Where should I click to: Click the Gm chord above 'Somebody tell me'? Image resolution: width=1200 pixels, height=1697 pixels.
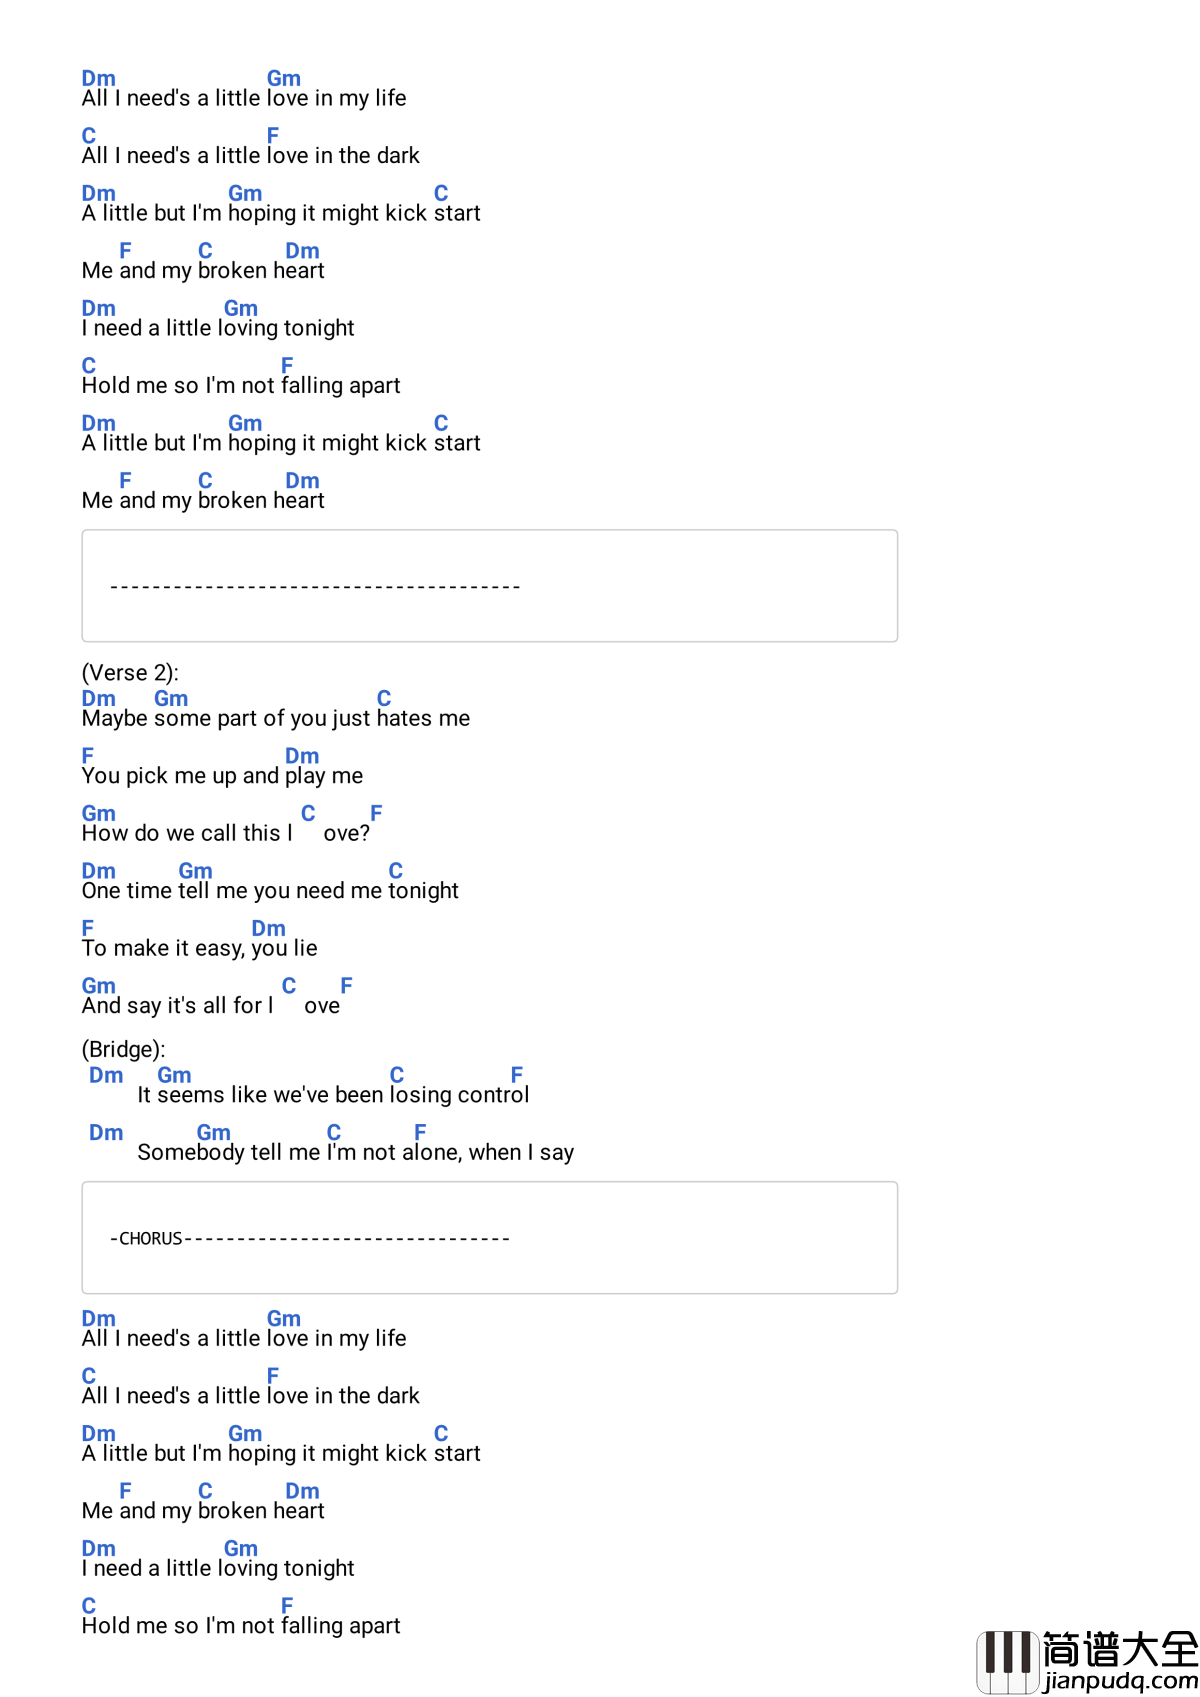click(x=213, y=1132)
